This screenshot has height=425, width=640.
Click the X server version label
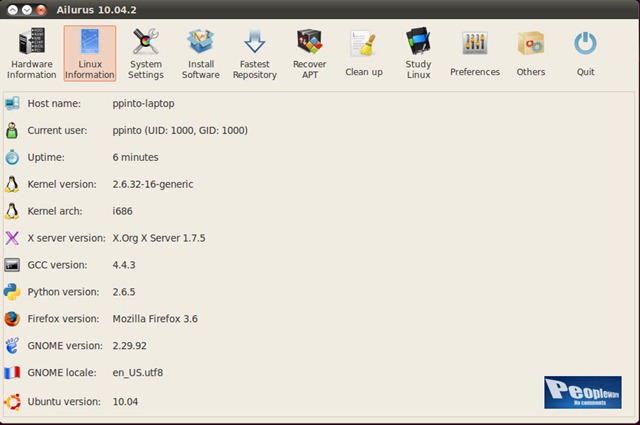coord(67,238)
